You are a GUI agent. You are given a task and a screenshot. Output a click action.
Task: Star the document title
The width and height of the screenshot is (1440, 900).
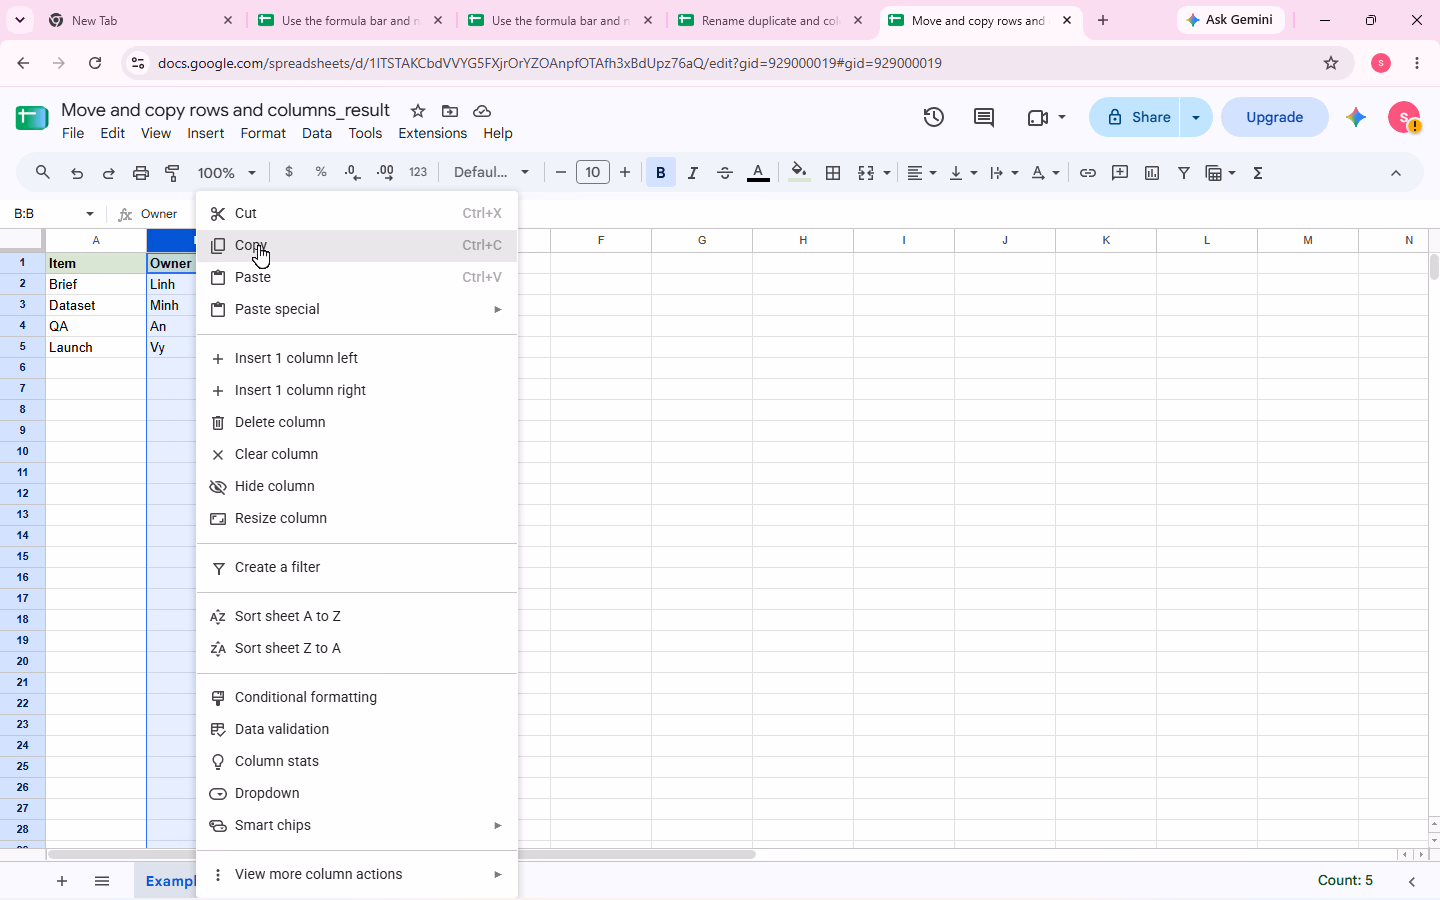pyautogui.click(x=418, y=111)
